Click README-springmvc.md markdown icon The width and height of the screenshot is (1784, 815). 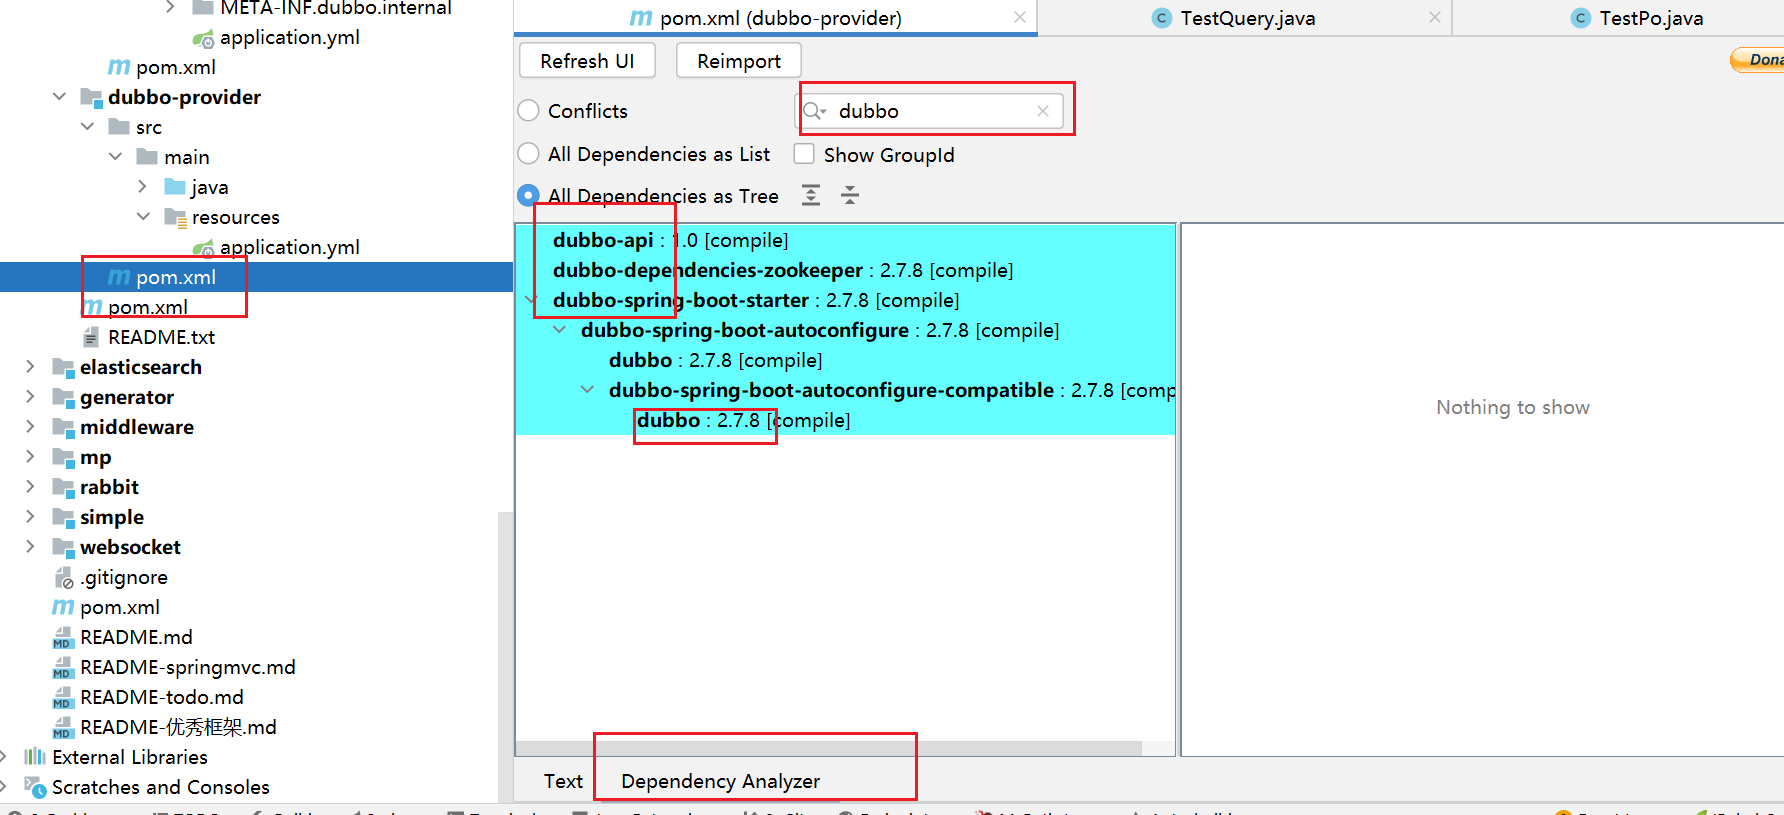pyautogui.click(x=63, y=667)
